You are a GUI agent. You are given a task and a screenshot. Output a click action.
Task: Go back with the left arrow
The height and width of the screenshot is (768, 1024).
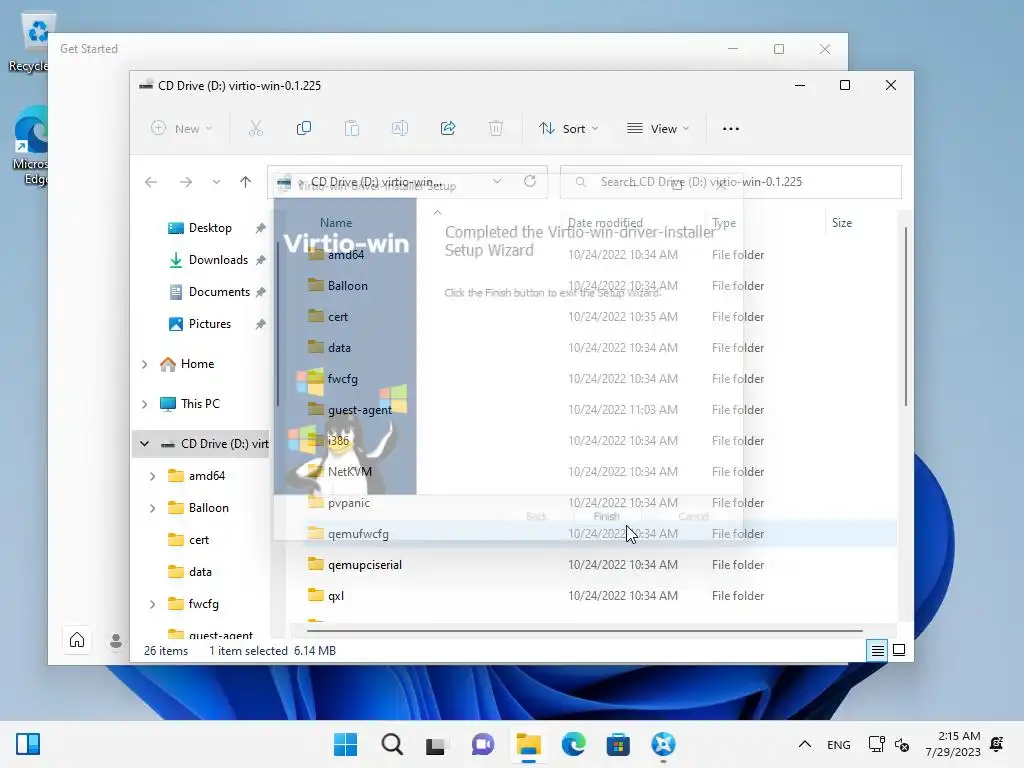tap(151, 182)
